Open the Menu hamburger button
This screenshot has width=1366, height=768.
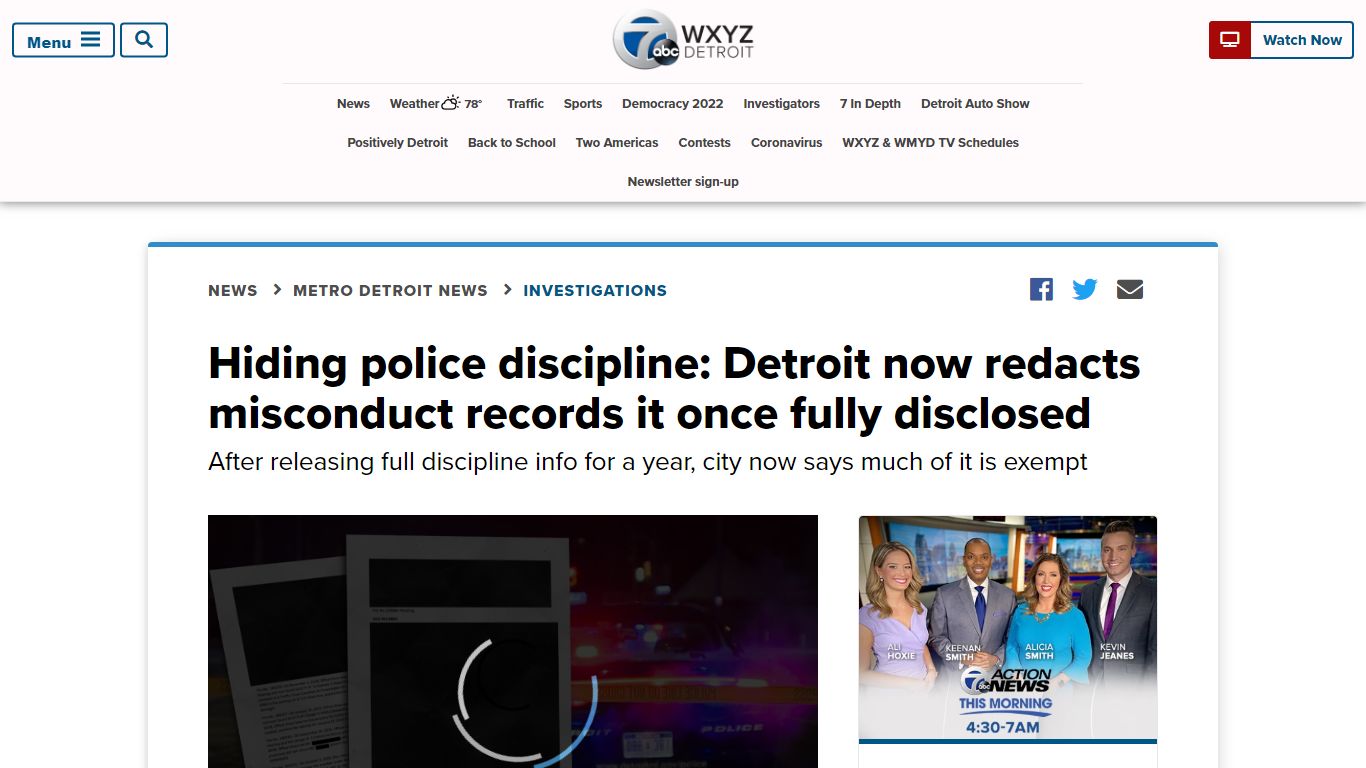coord(63,40)
